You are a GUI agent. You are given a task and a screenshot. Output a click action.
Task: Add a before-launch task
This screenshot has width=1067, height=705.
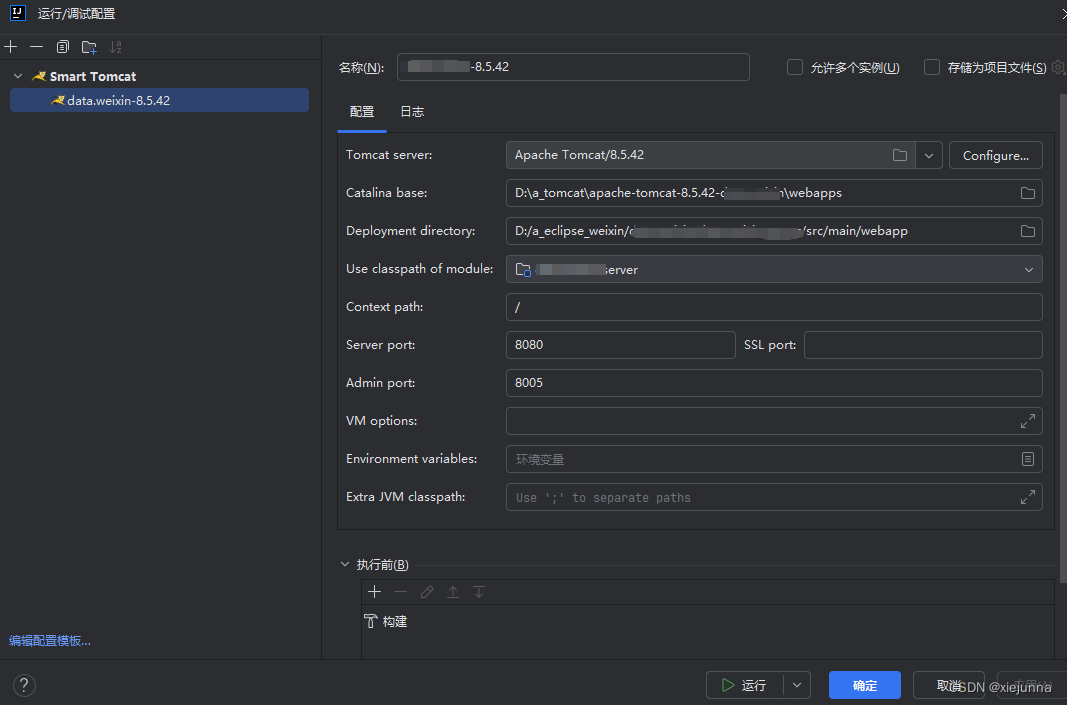(374, 591)
